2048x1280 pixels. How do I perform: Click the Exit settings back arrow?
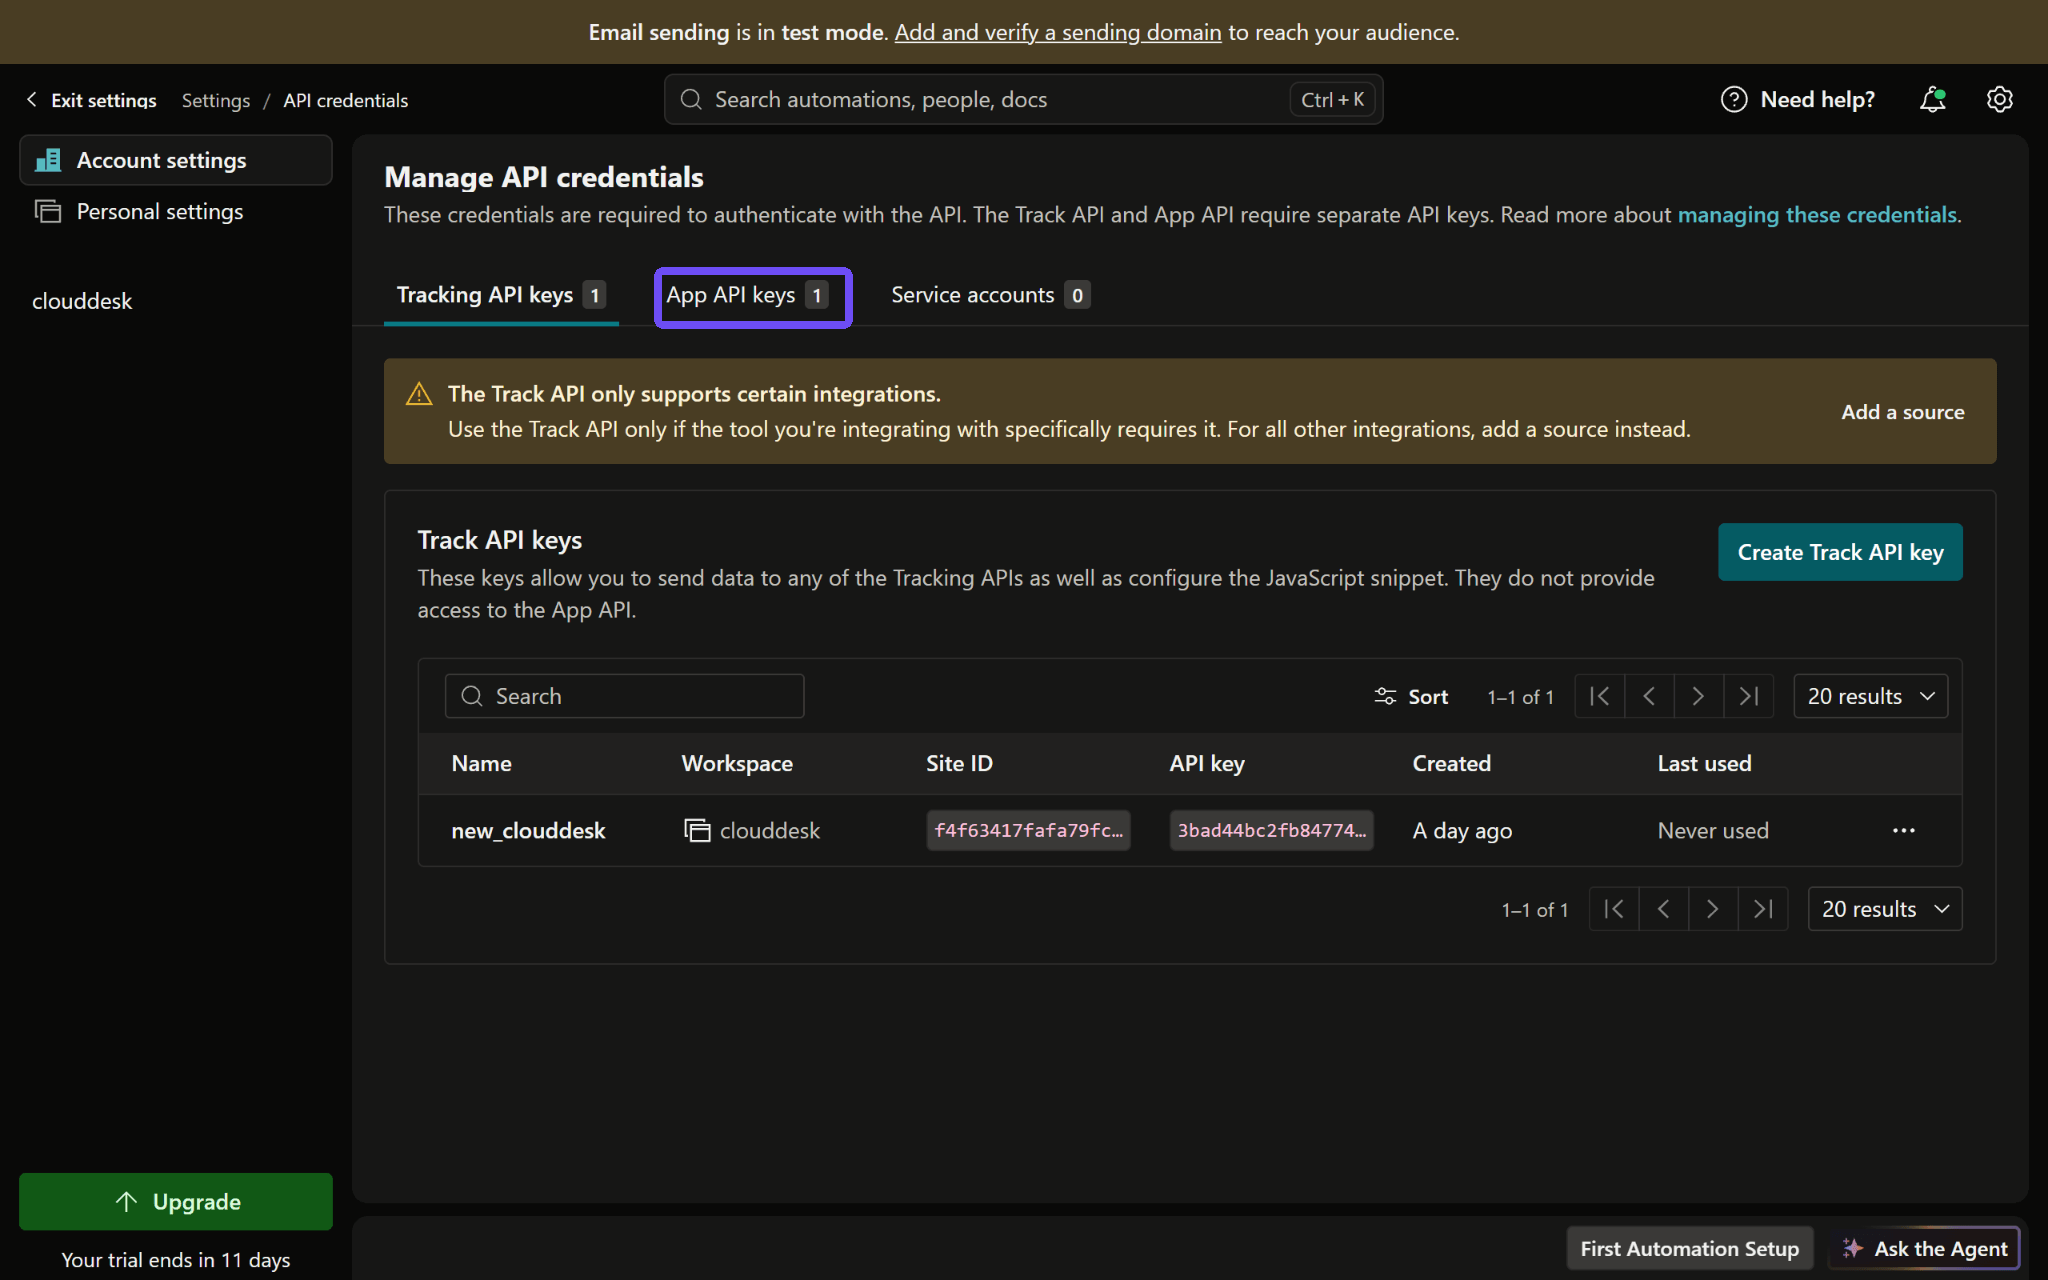(x=32, y=99)
